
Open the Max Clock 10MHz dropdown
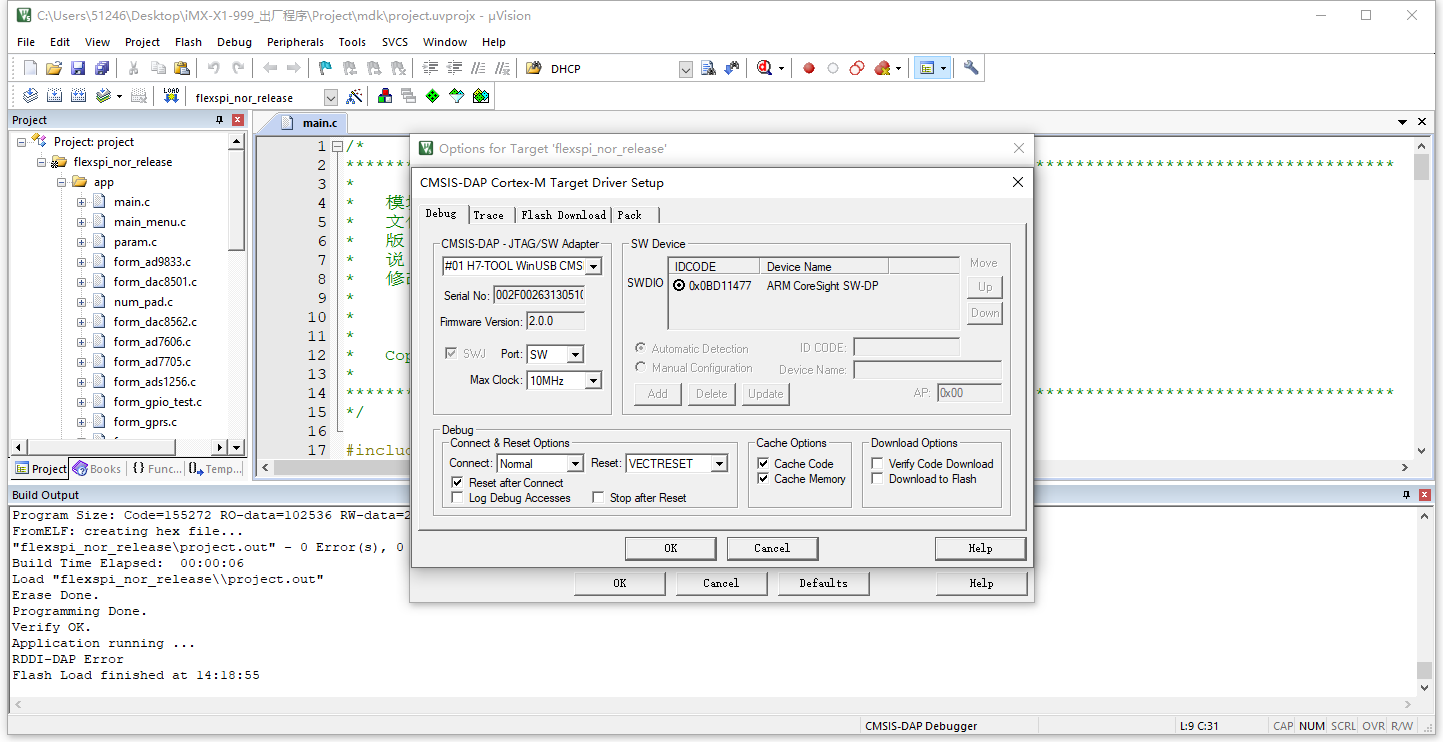593,381
